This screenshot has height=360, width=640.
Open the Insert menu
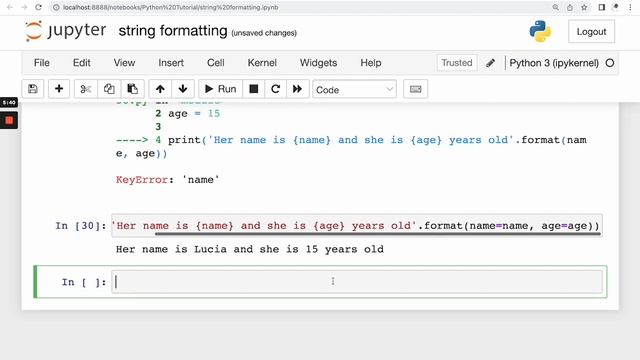[x=171, y=63]
